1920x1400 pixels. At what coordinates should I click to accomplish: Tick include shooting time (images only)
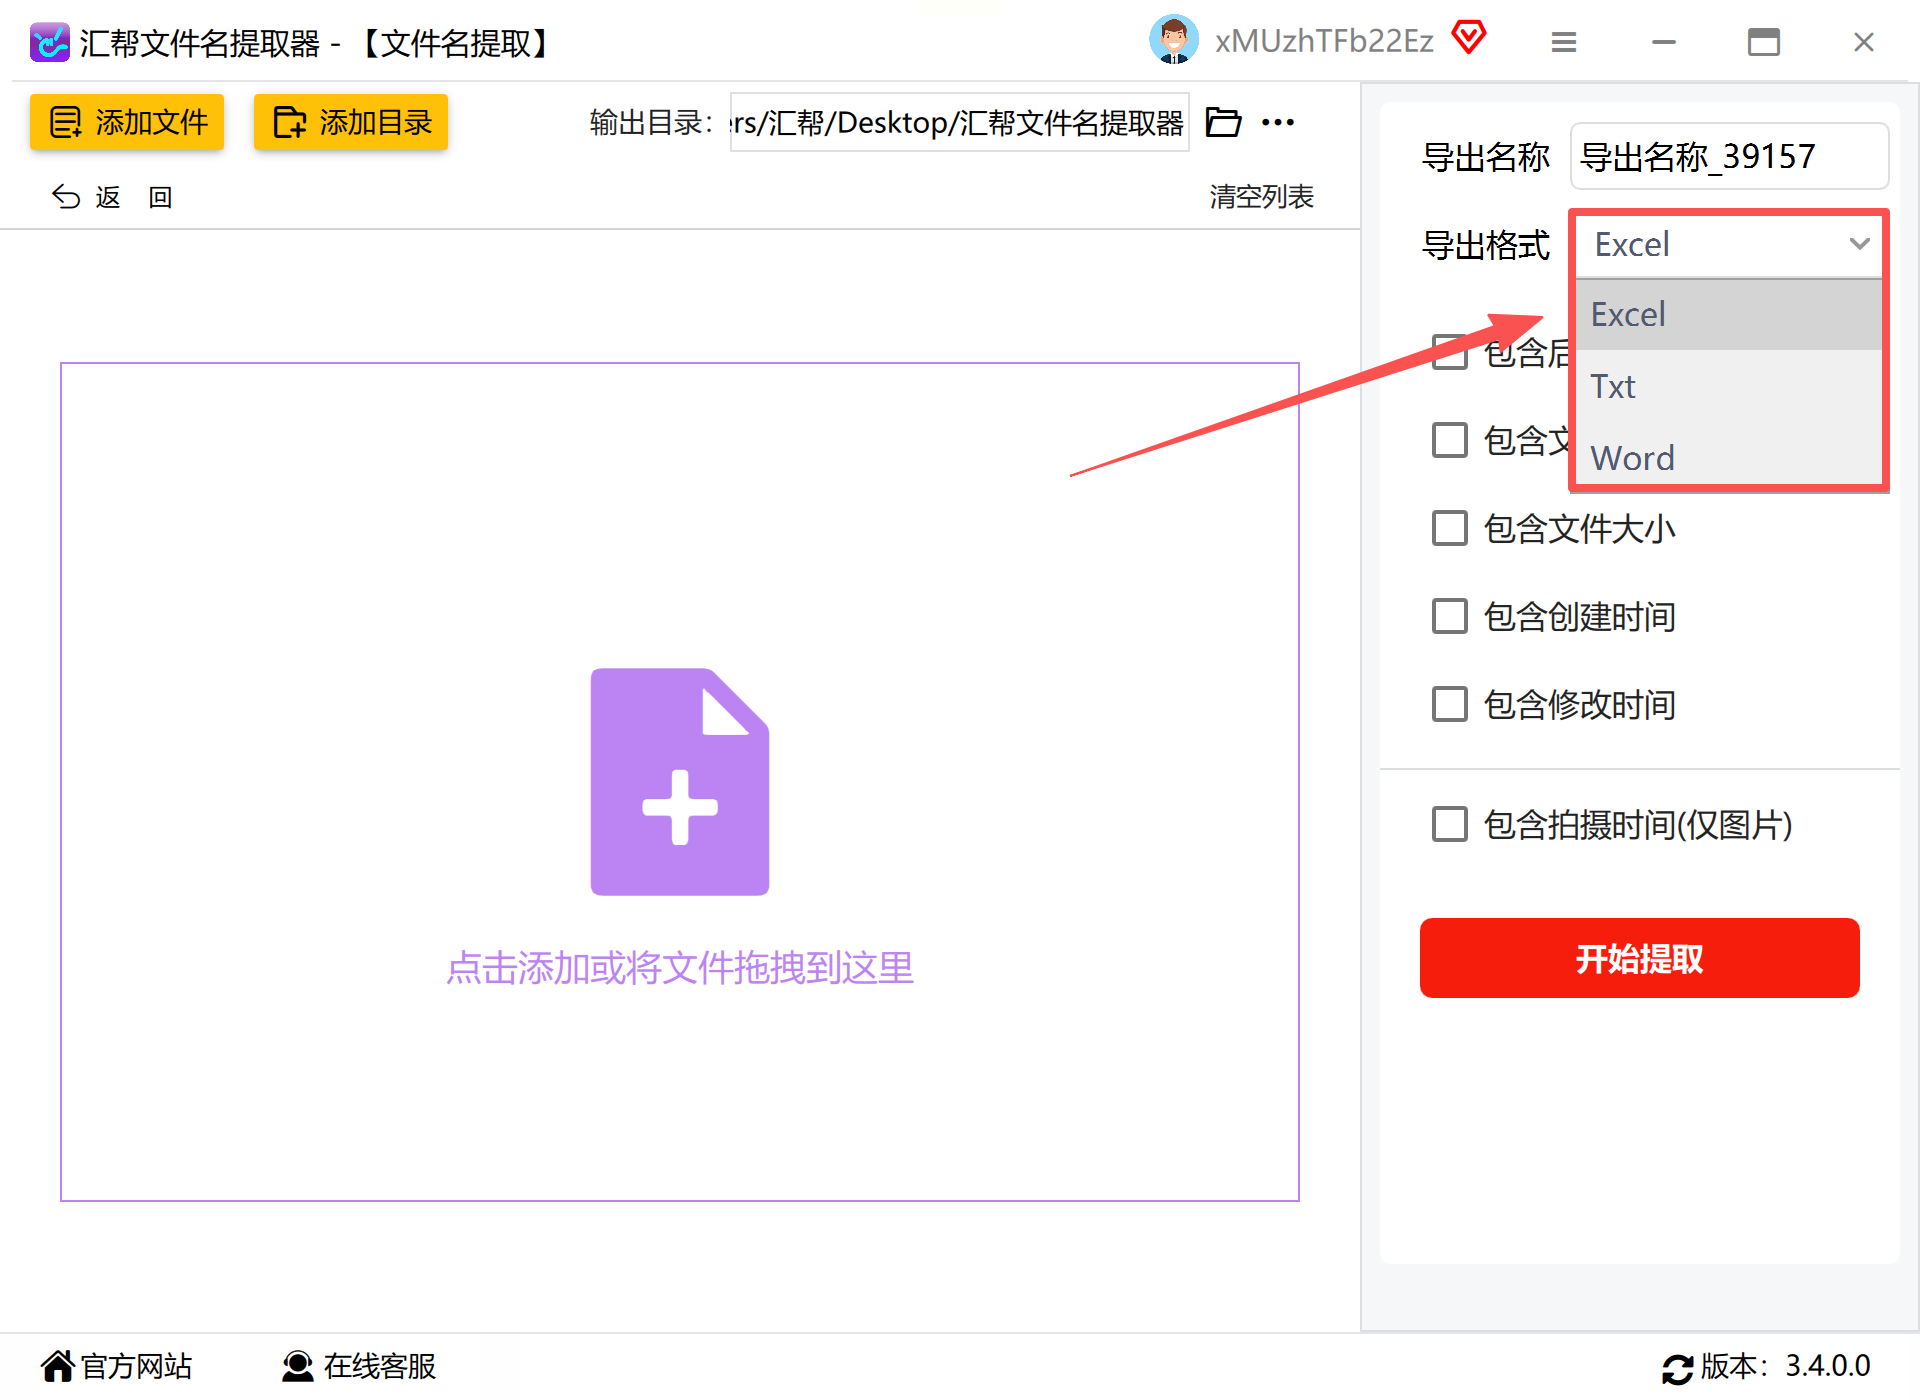[1449, 824]
